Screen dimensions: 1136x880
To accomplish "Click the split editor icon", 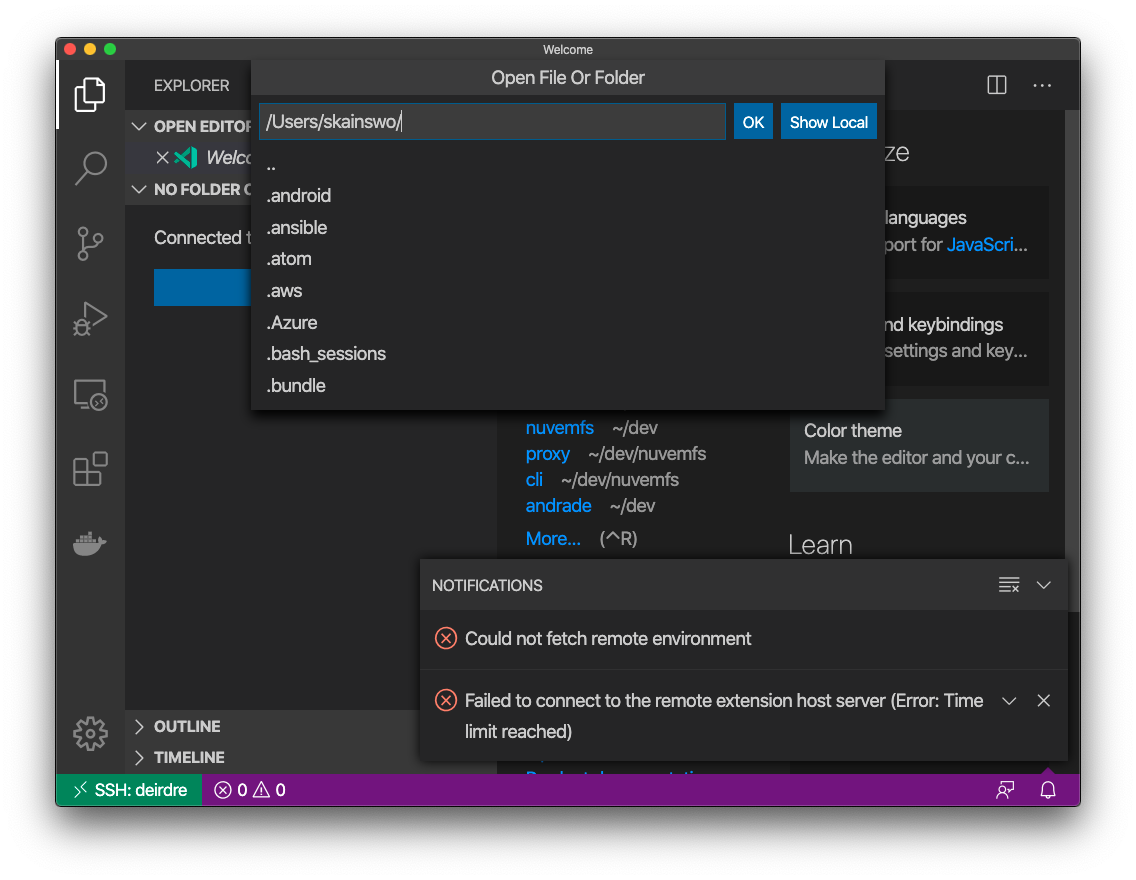I will [x=997, y=85].
